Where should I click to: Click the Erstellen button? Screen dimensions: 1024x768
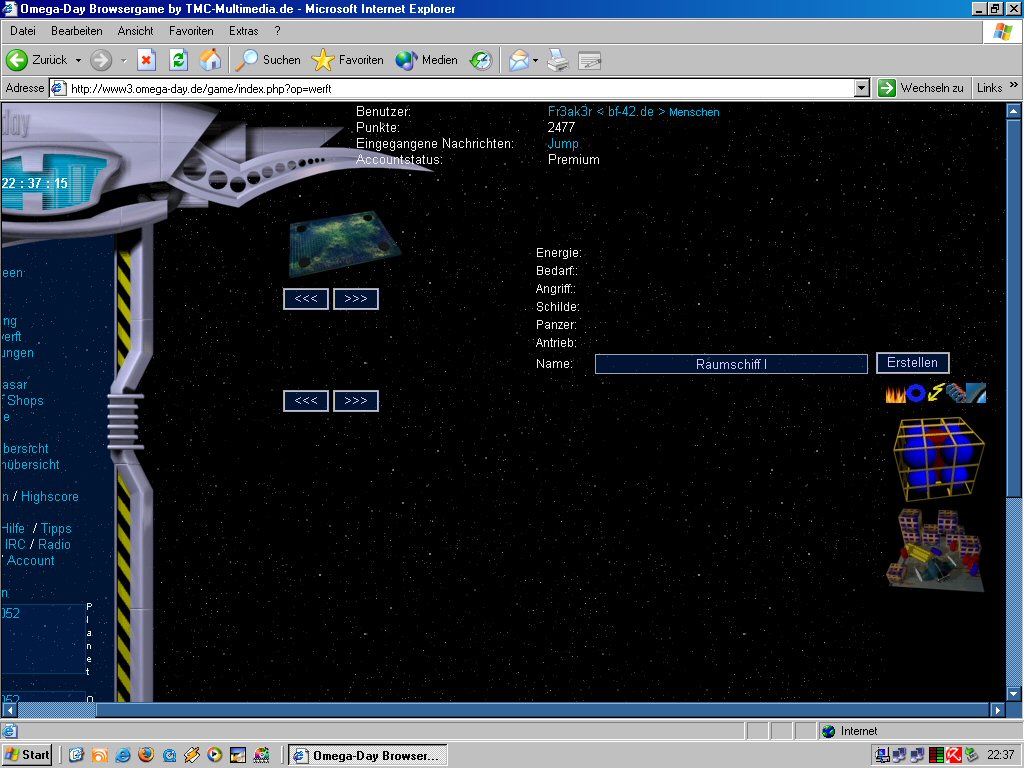click(x=912, y=363)
